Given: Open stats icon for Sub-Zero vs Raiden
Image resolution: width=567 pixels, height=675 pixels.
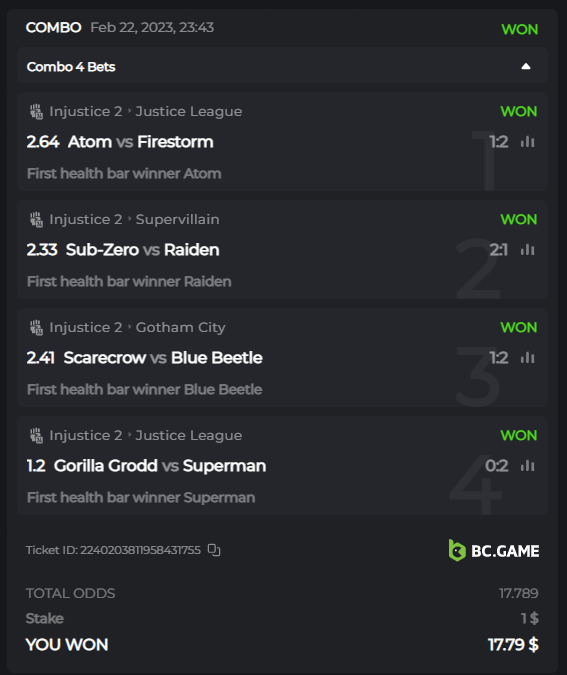Looking at the screenshot, I should click(x=527, y=250).
